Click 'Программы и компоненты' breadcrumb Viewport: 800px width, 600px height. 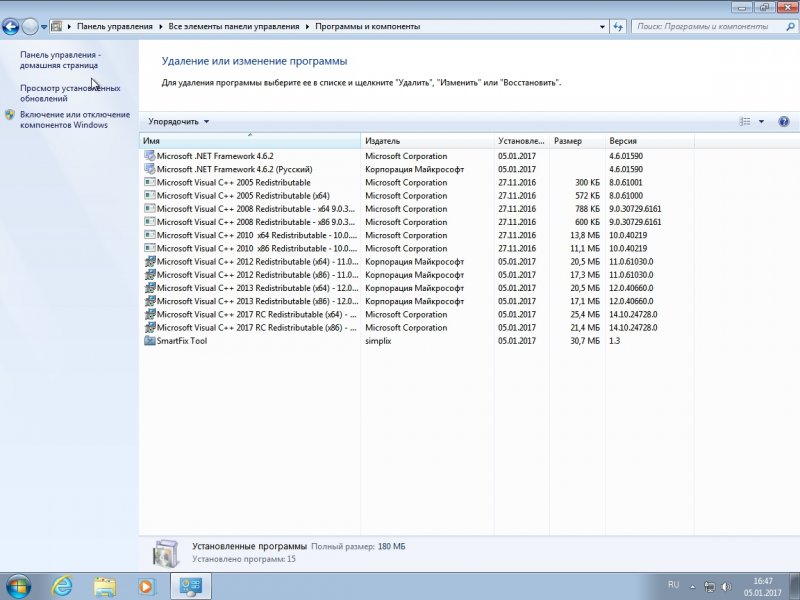point(367,27)
